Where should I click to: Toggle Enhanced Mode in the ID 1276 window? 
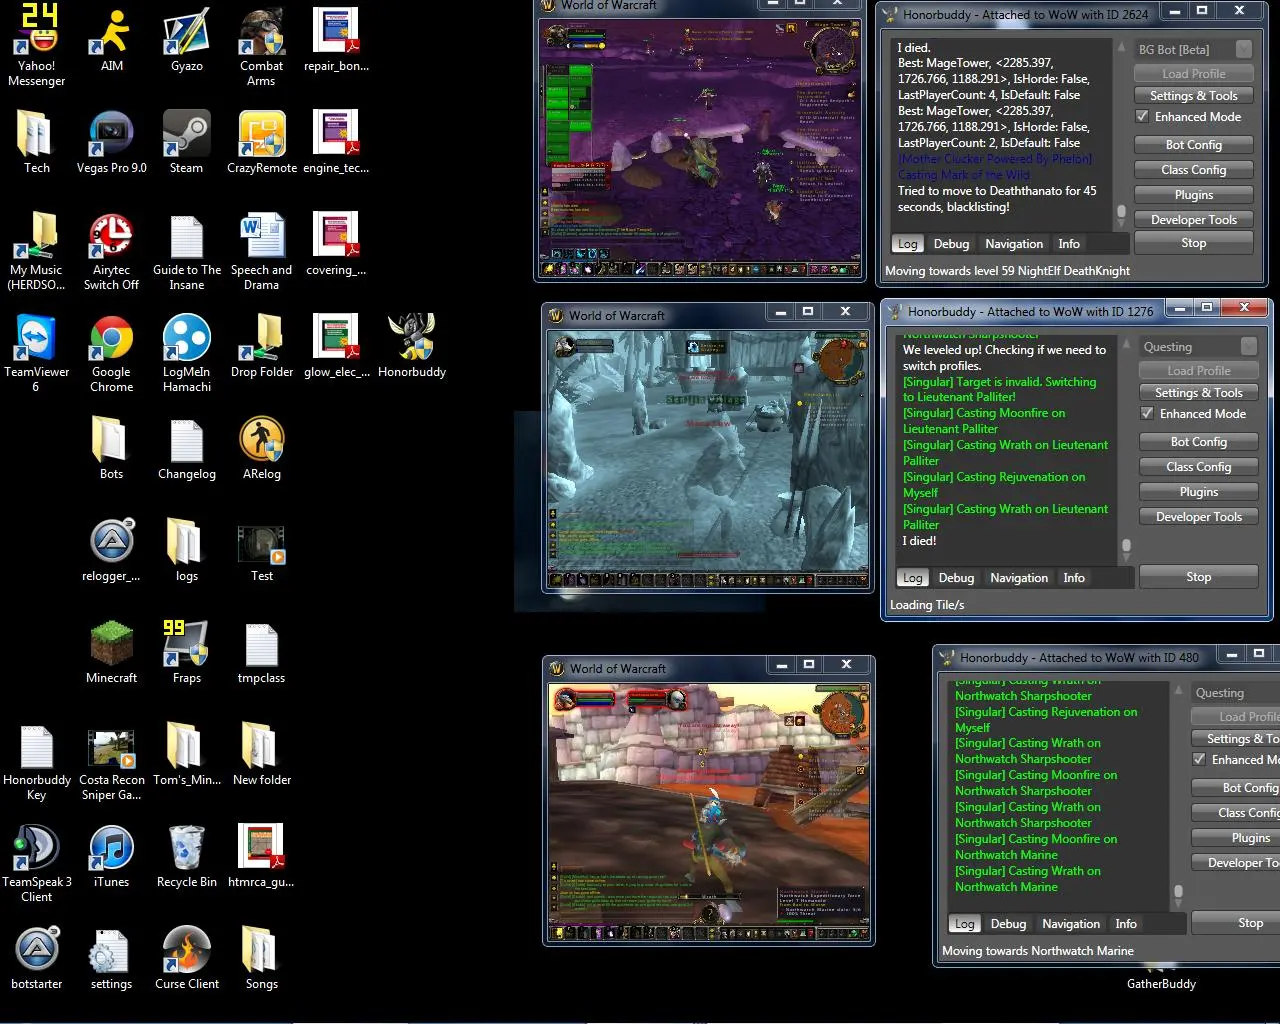click(x=1147, y=414)
